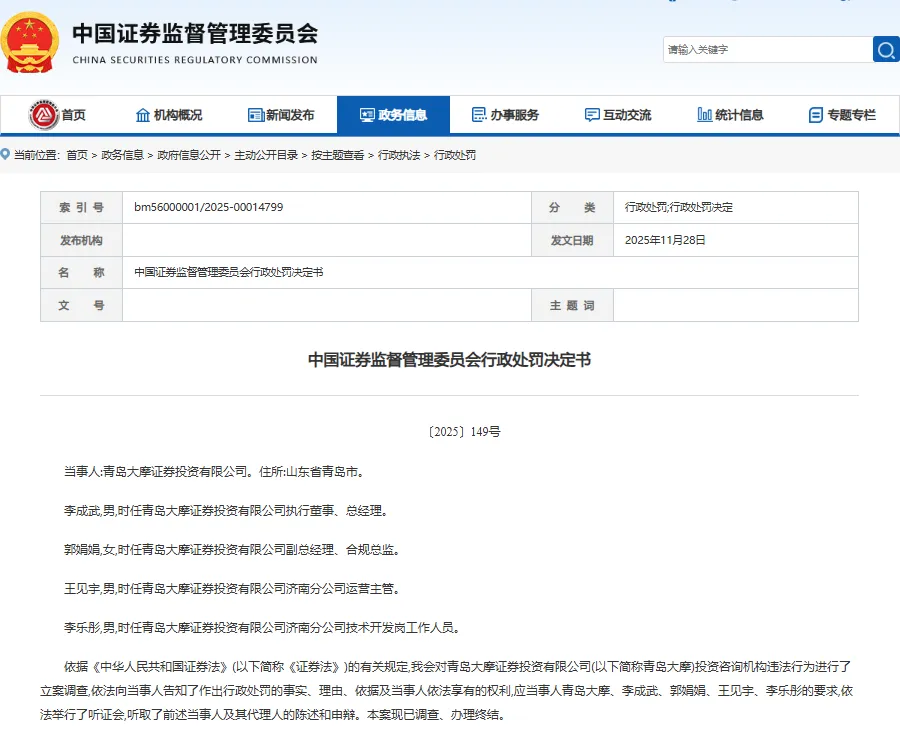Click 按主题查看 breadcrumb link

(337, 155)
